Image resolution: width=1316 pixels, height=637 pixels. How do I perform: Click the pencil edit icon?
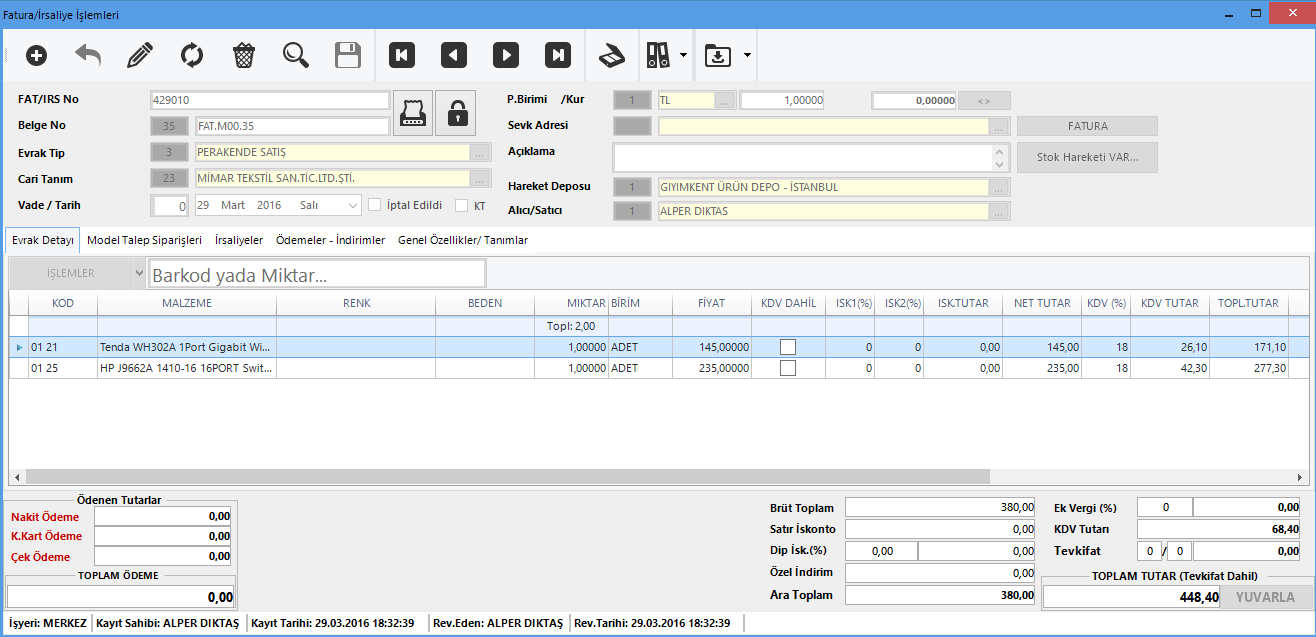140,56
